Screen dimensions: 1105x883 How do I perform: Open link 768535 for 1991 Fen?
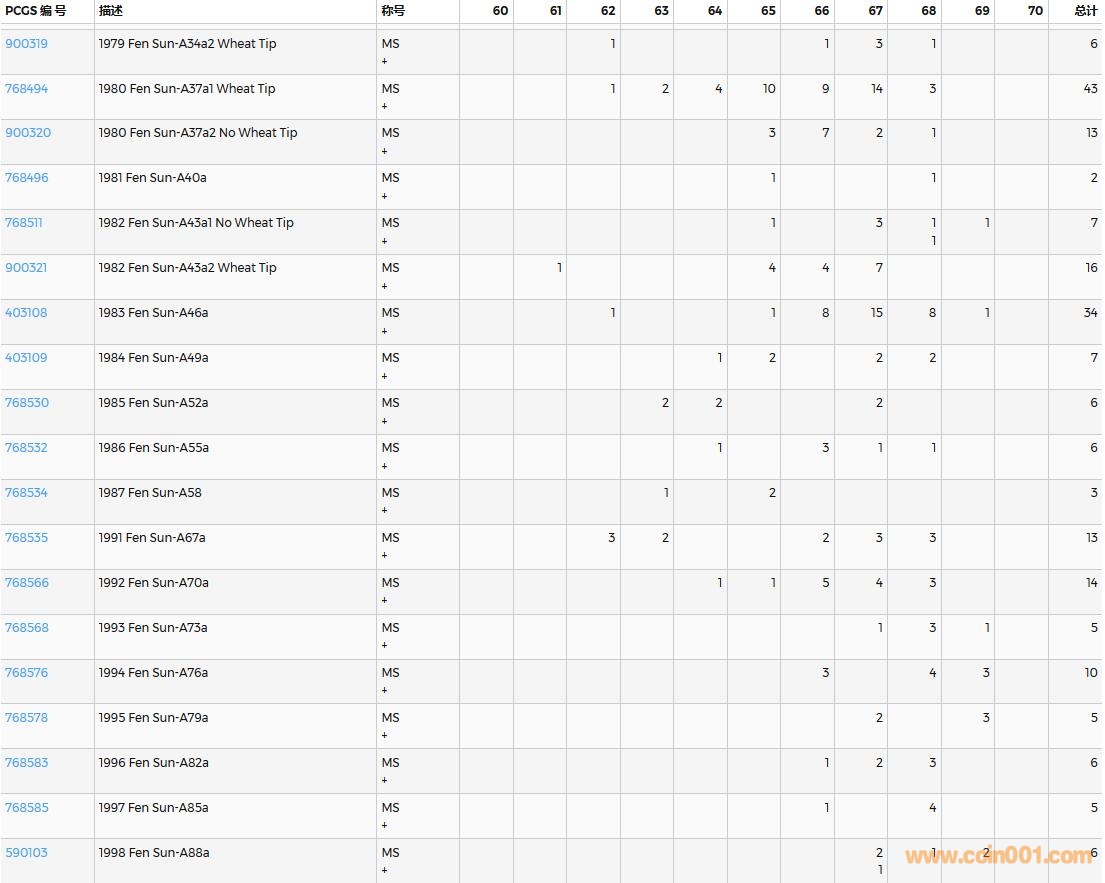(26, 538)
